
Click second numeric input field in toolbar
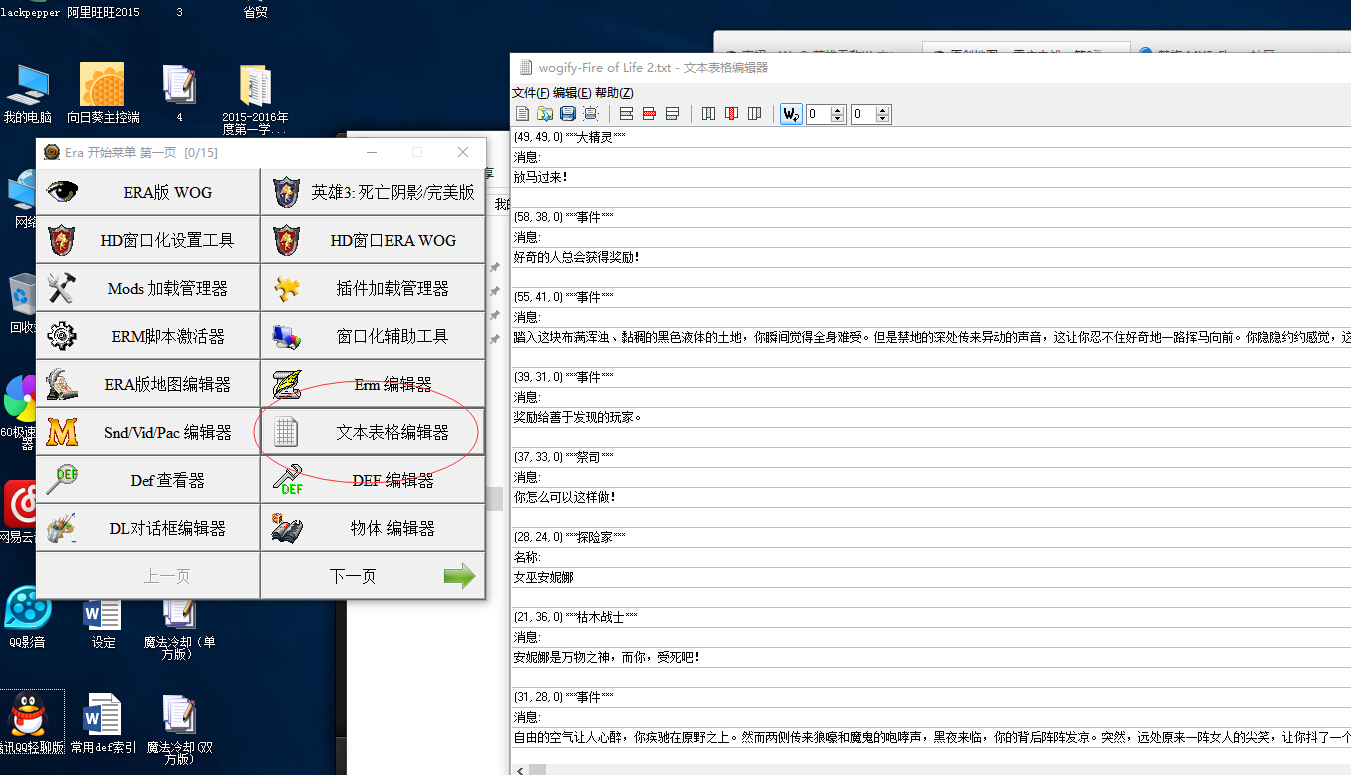point(863,114)
